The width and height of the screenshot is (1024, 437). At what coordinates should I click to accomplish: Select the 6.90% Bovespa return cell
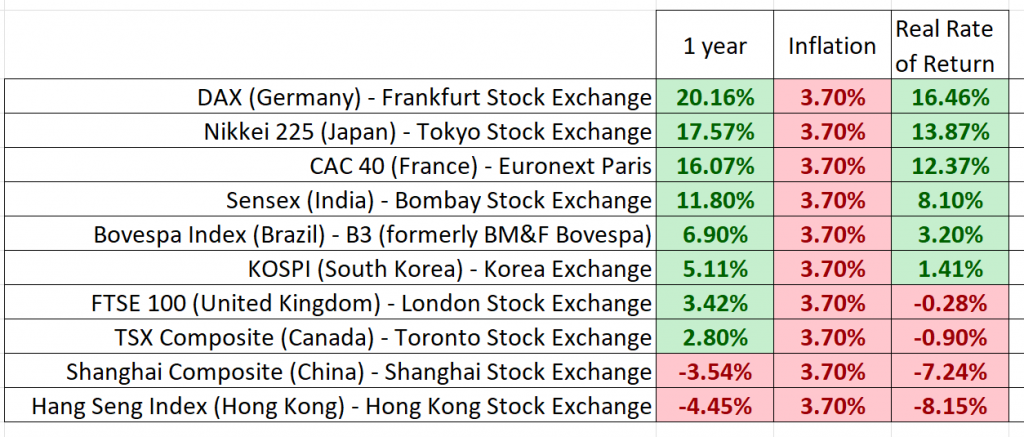point(714,234)
